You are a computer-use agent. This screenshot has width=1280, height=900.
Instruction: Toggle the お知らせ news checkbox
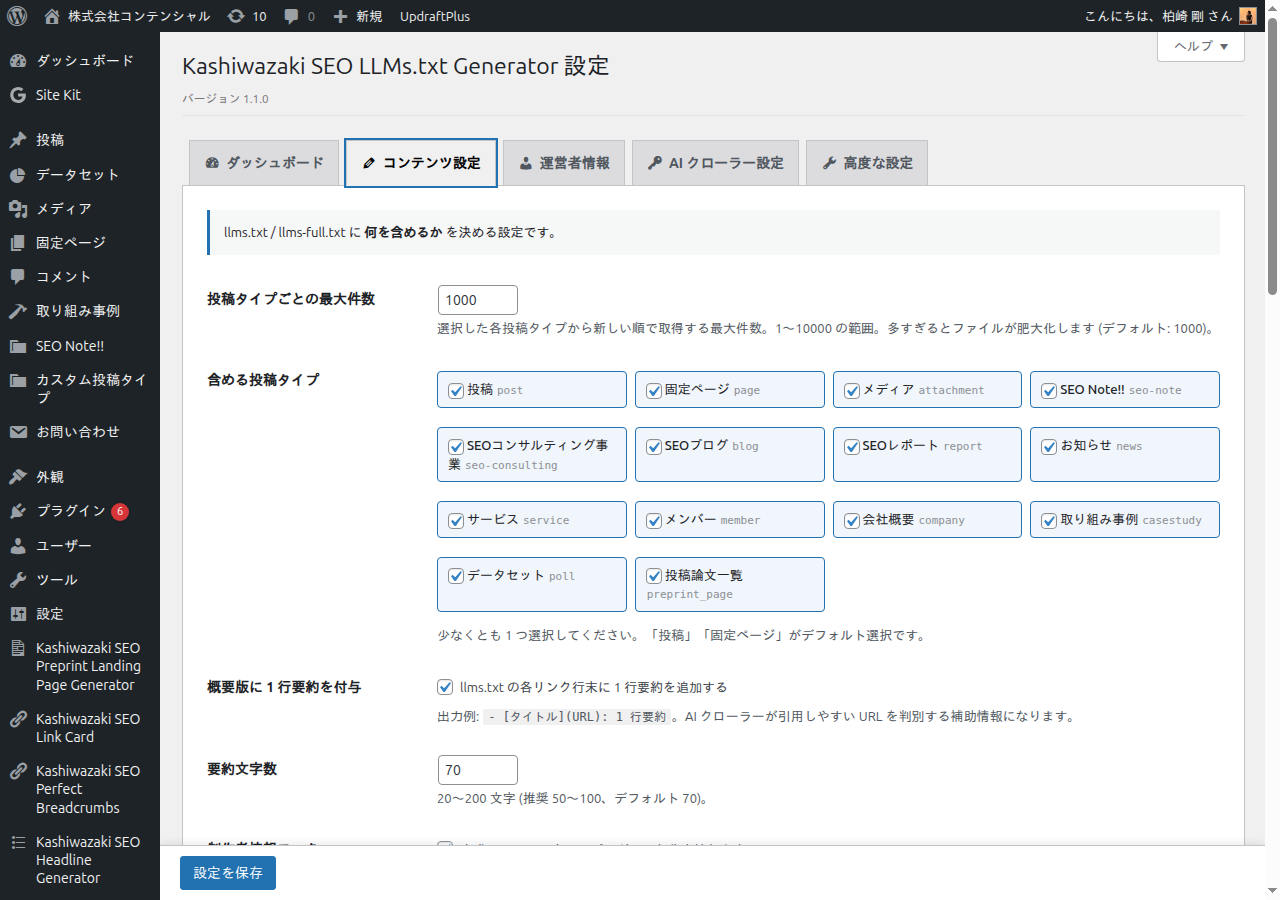click(1049, 446)
